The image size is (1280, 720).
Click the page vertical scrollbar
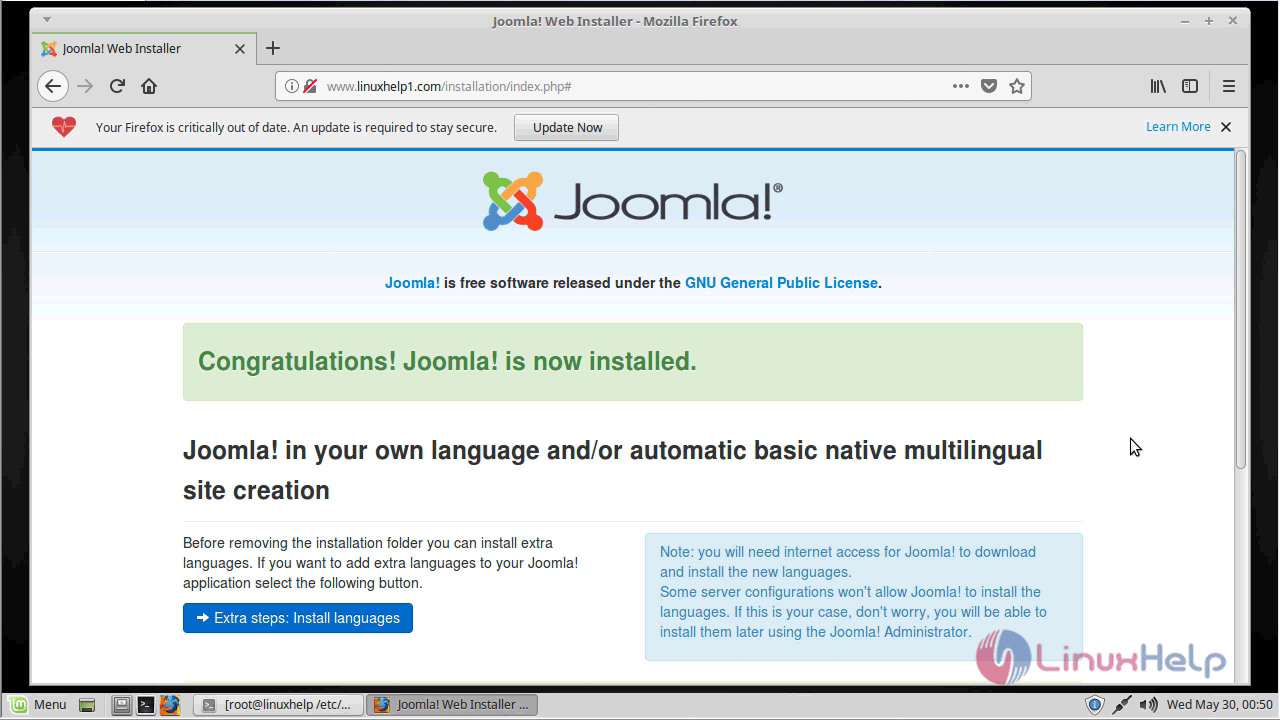pos(1241,310)
